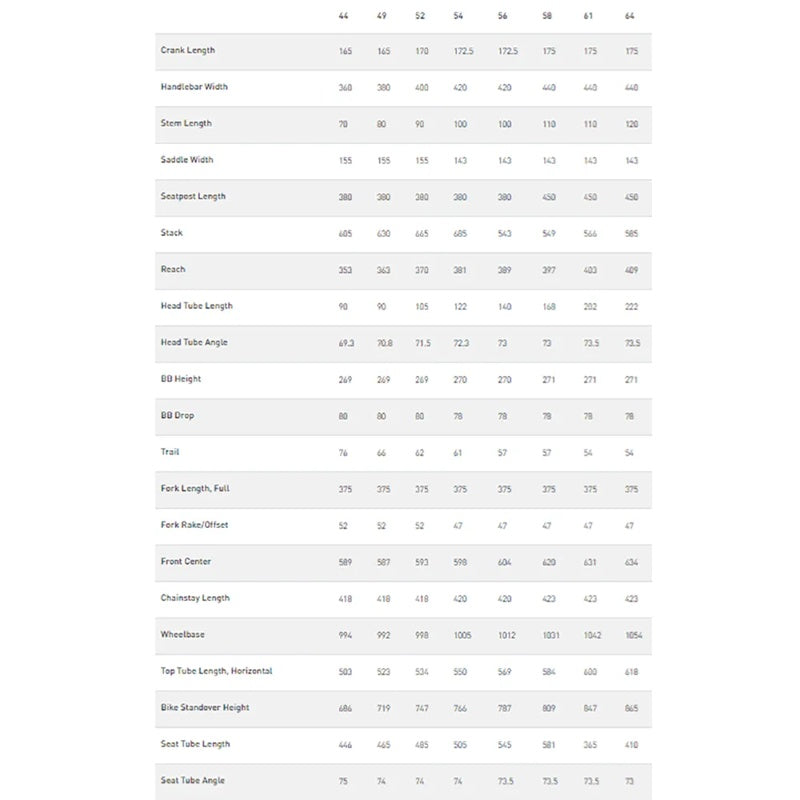Click the BB Drop row label
The height and width of the screenshot is (800, 800).
177,415
